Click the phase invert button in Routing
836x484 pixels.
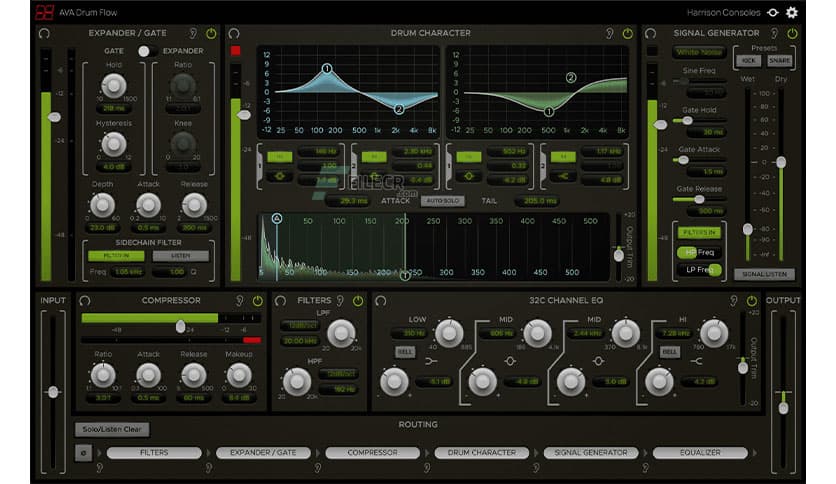point(83,453)
